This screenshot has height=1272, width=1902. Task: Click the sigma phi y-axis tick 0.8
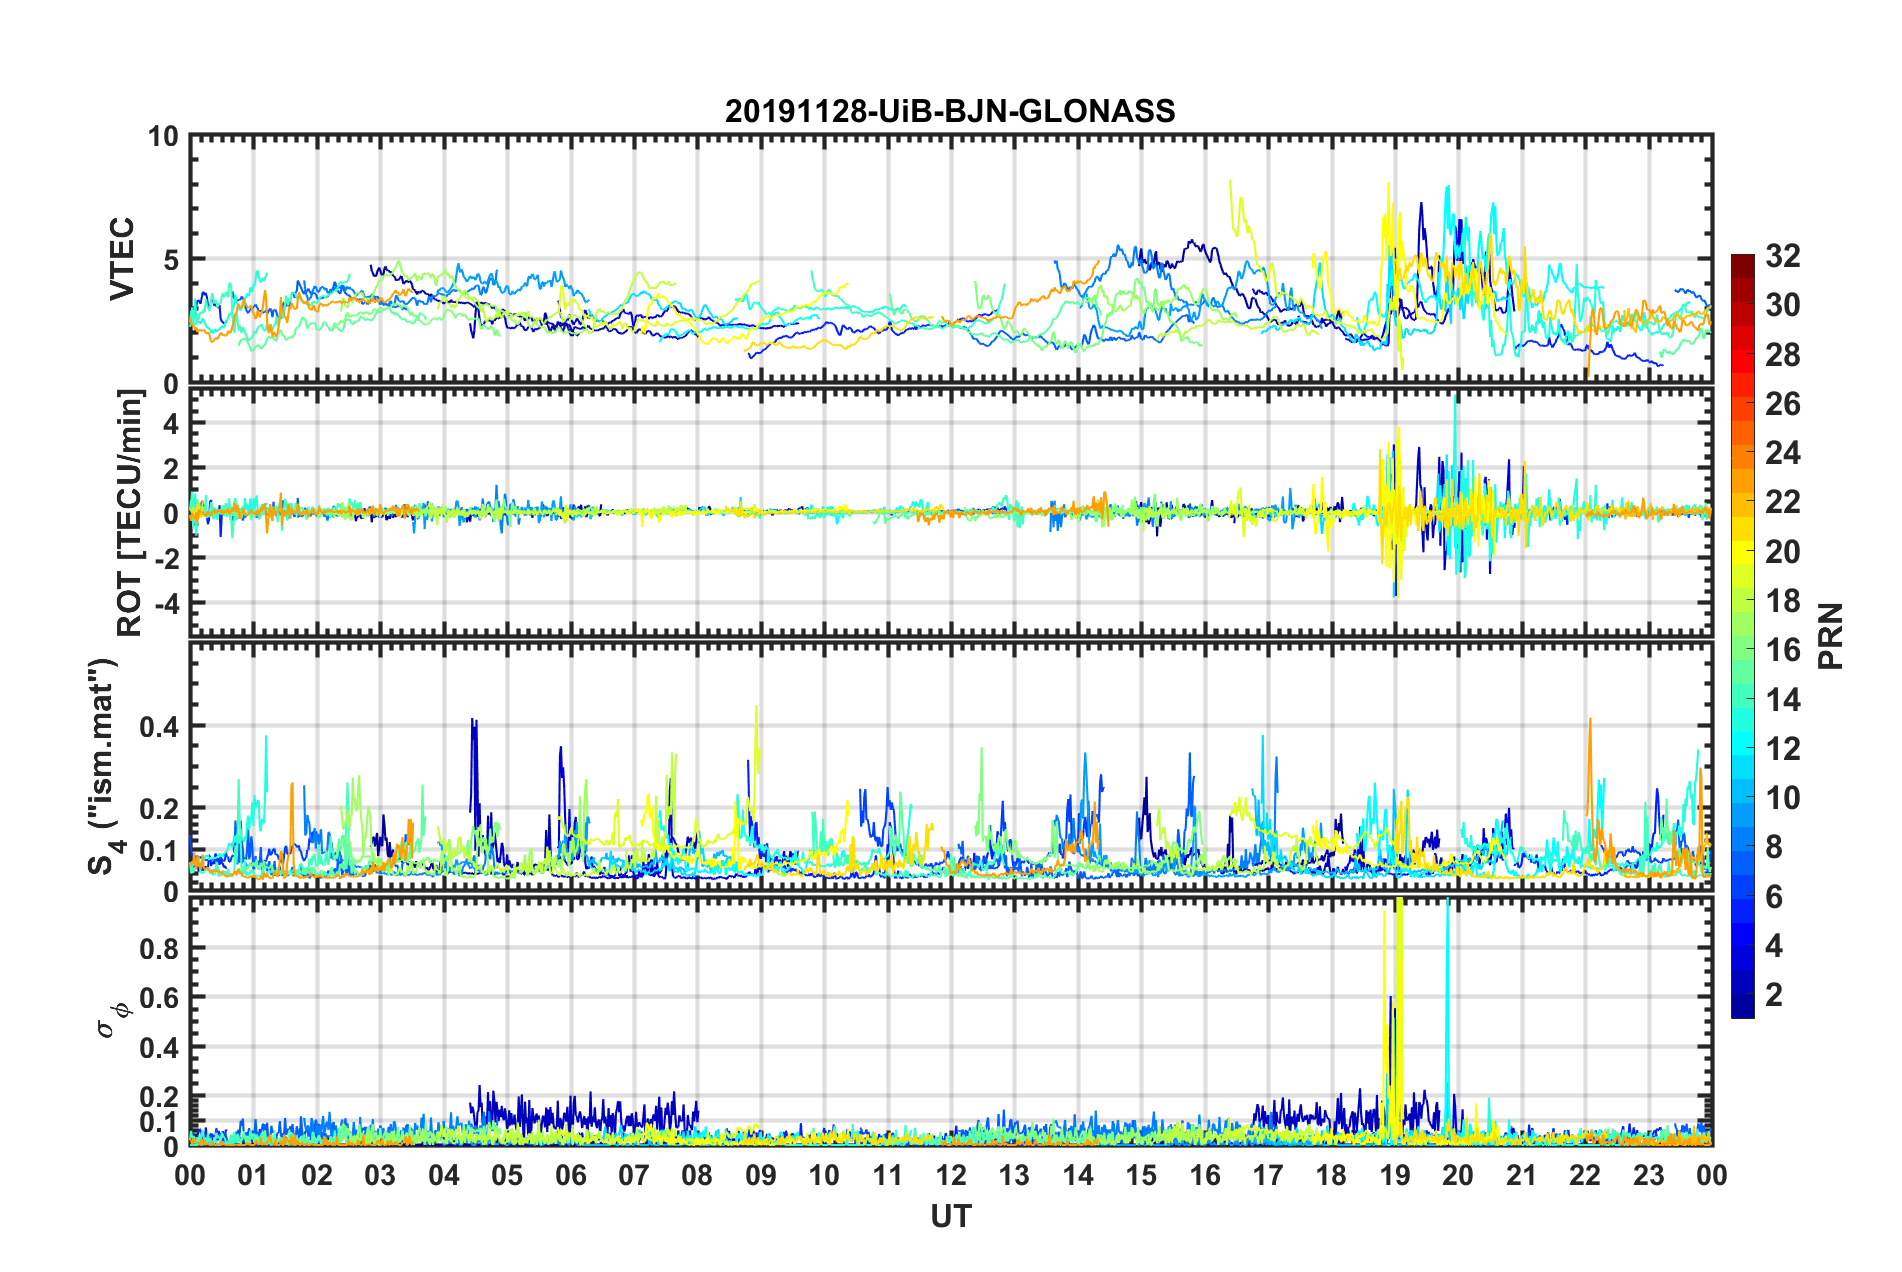159,949
